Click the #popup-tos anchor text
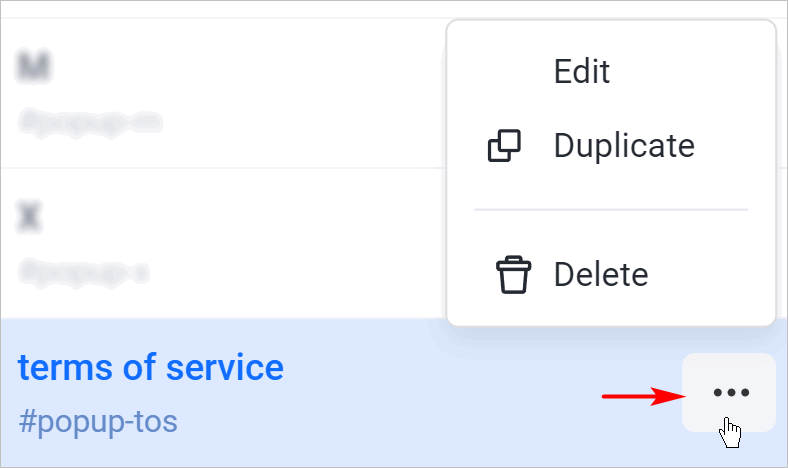 tap(98, 421)
